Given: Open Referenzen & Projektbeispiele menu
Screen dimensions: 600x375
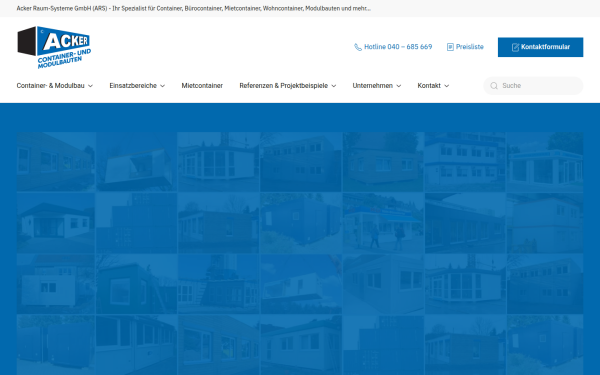Looking at the screenshot, I should pos(288,86).
